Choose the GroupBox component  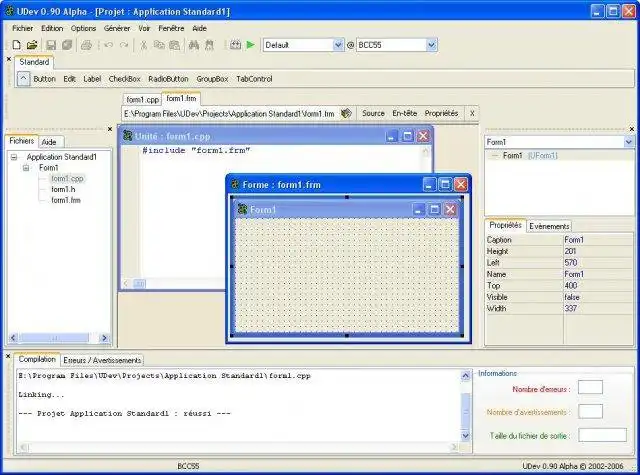(x=212, y=79)
